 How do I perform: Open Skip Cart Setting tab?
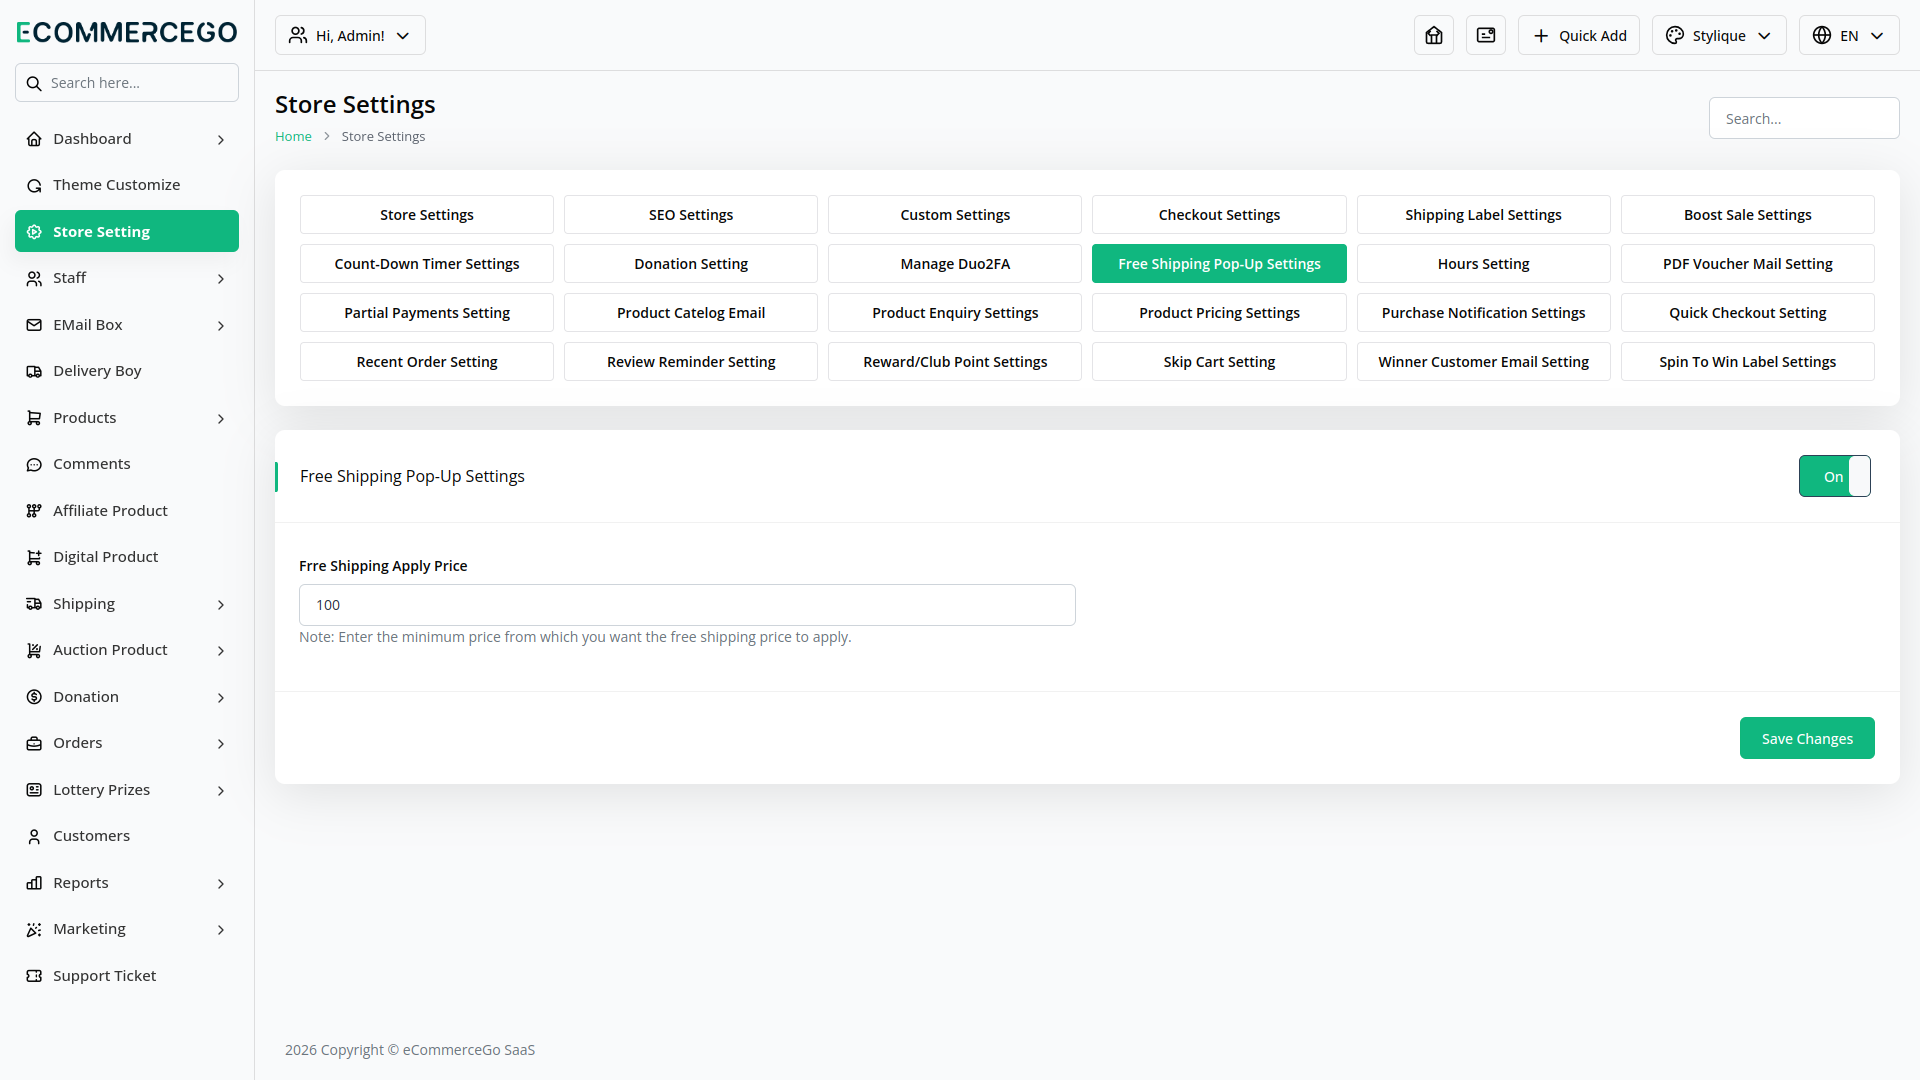click(1219, 361)
